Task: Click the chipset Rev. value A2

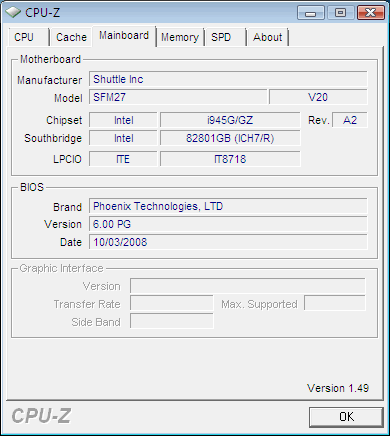Action: click(350, 120)
